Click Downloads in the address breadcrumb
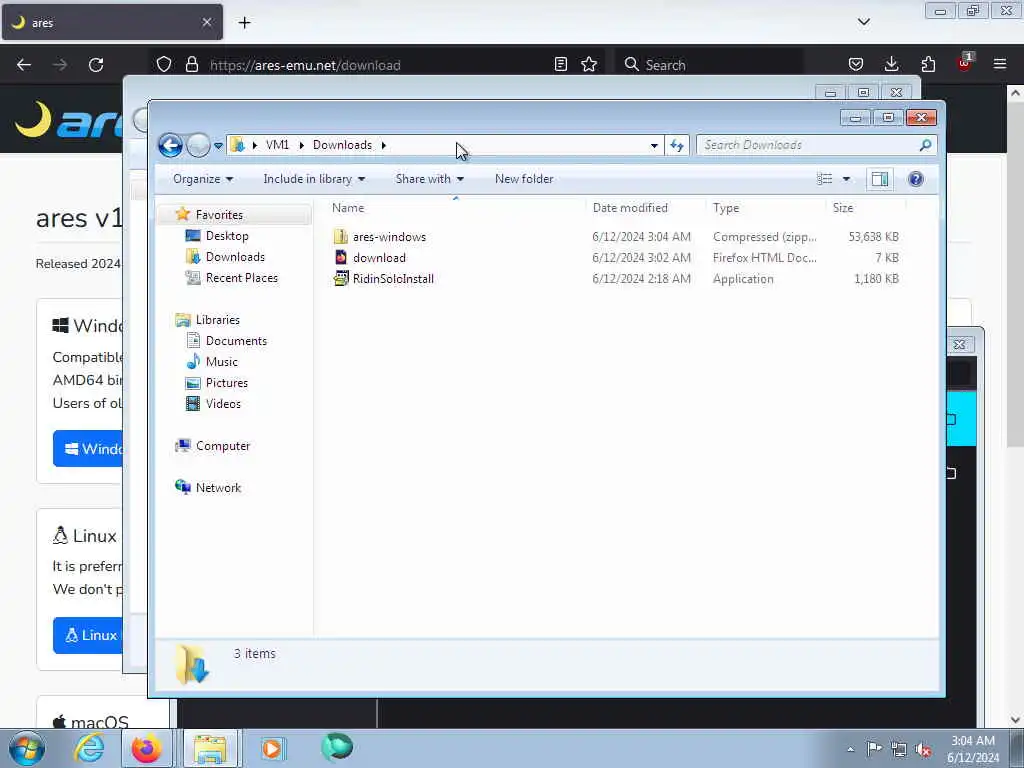 pos(342,145)
